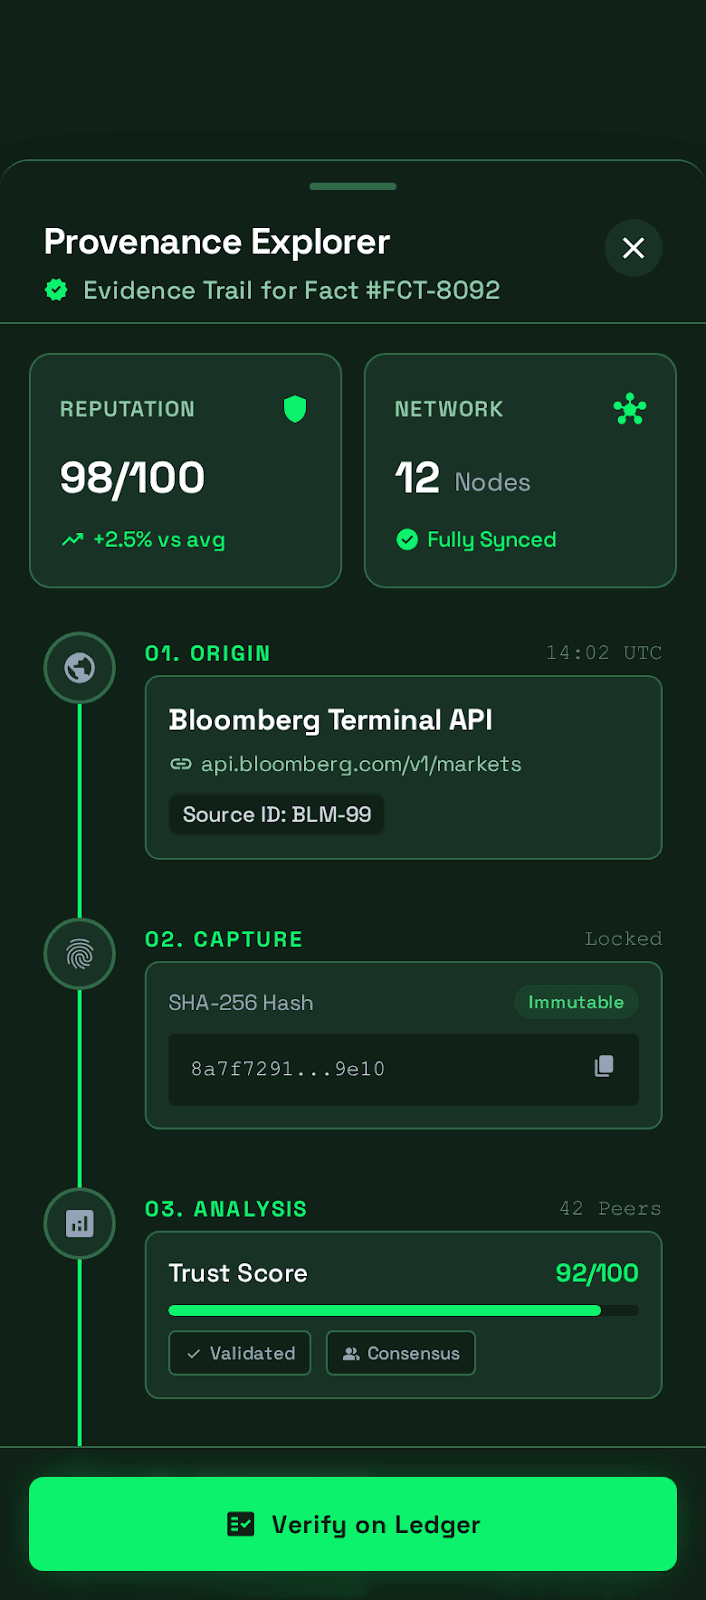The image size is (706, 1600).
Task: Tap the sheet drag handle
Action: [353, 186]
